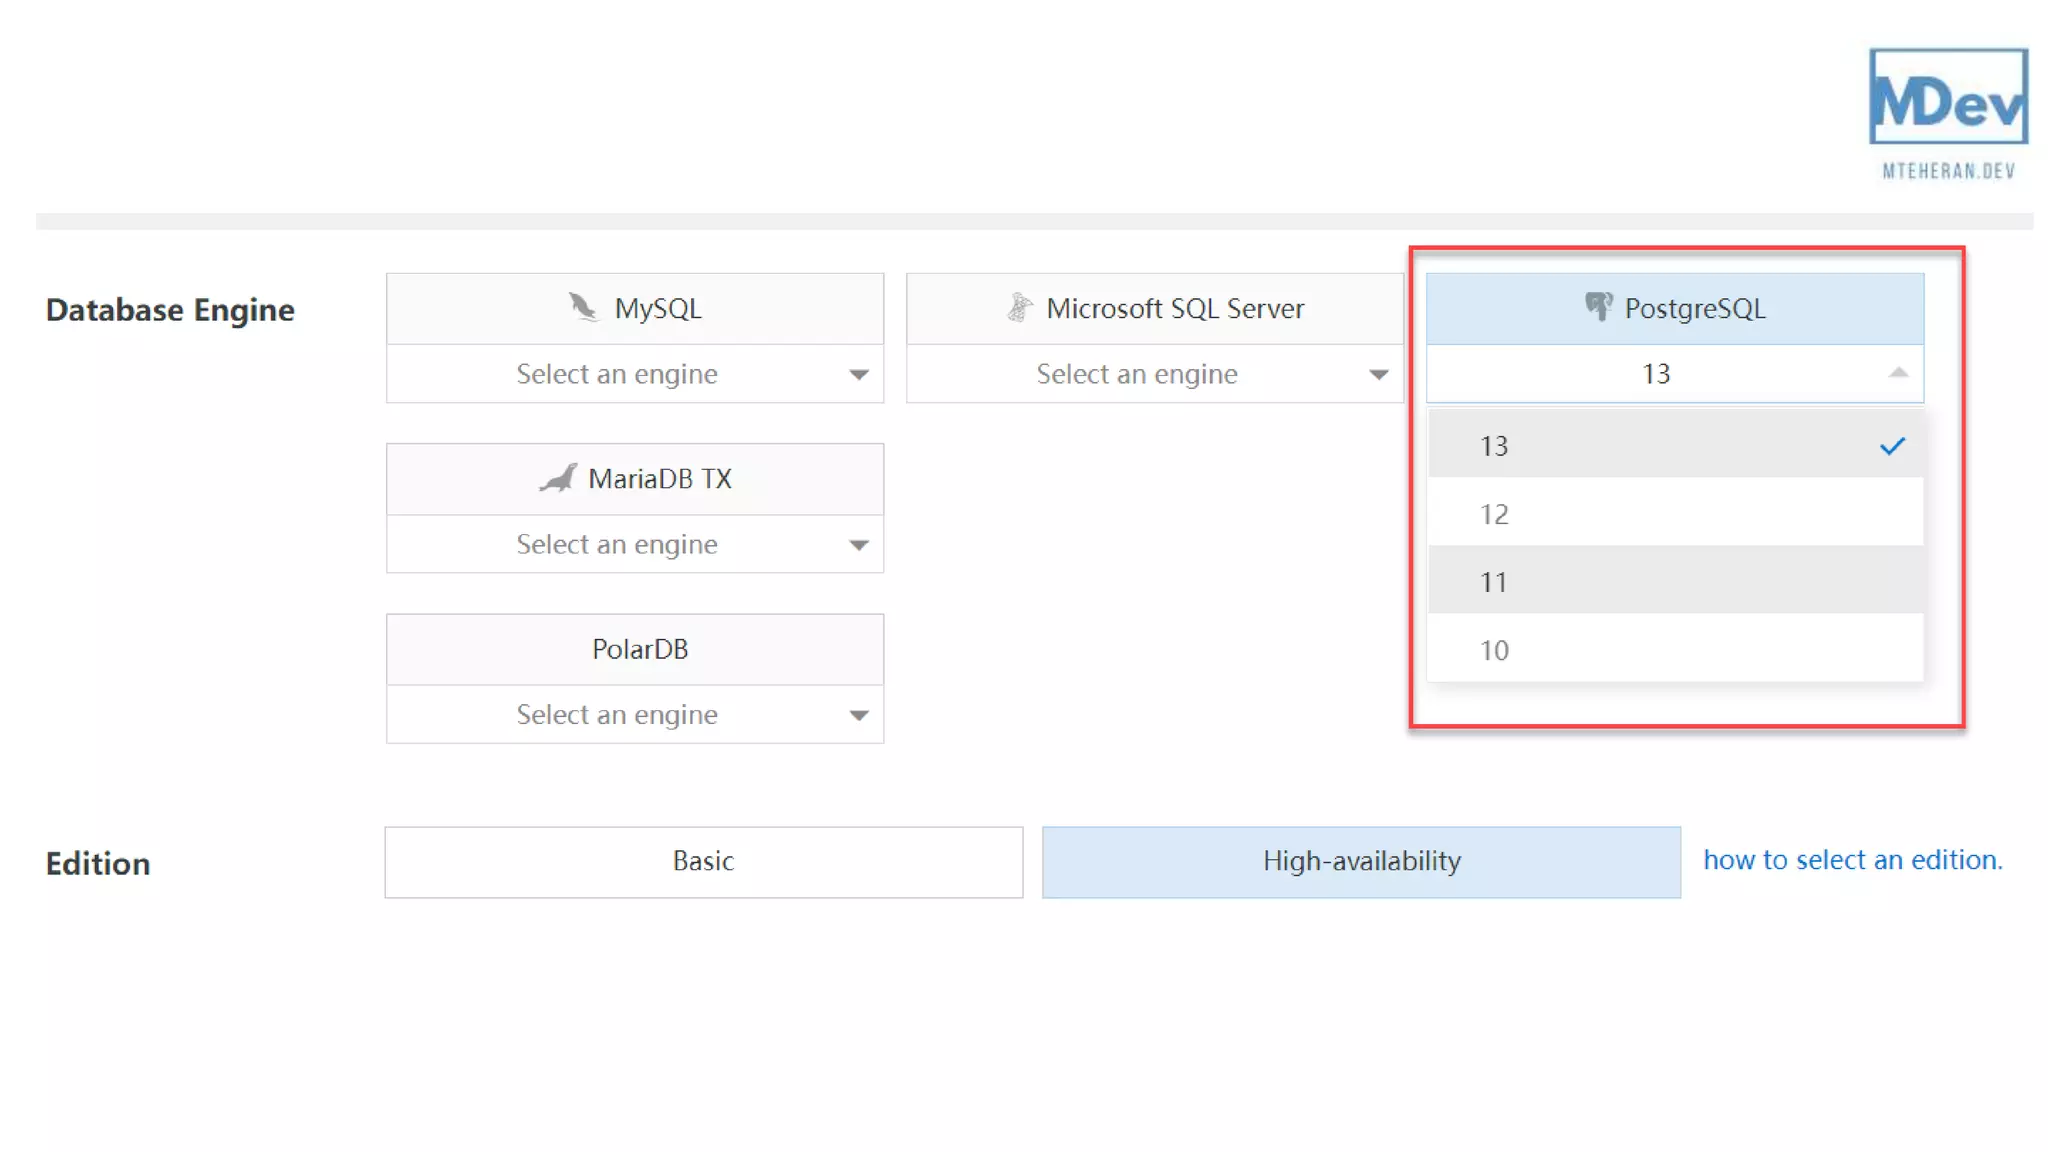Select the MySQL database engine header
Image resolution: width=2048 pixels, height=1152 pixels.
click(x=635, y=309)
